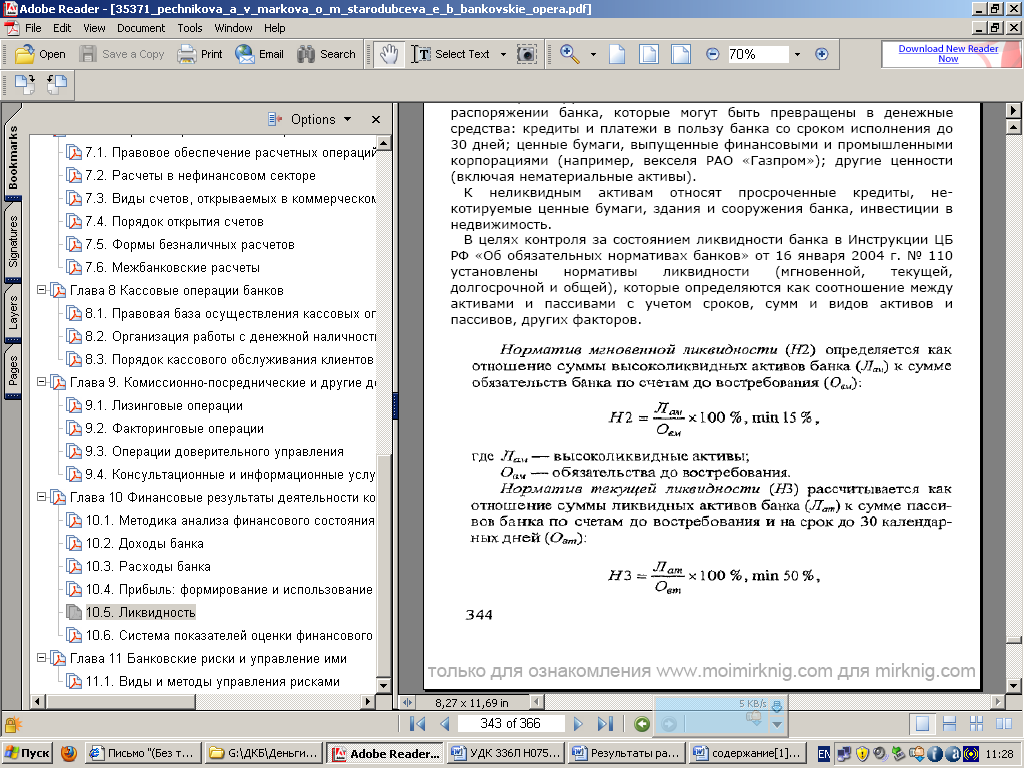1024x768 pixels.
Task: Click the Save a Copy button
Action: click(122, 54)
